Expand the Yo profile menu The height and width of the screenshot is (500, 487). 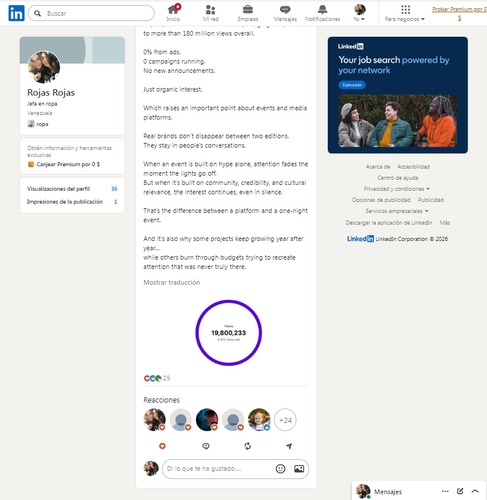coord(359,13)
